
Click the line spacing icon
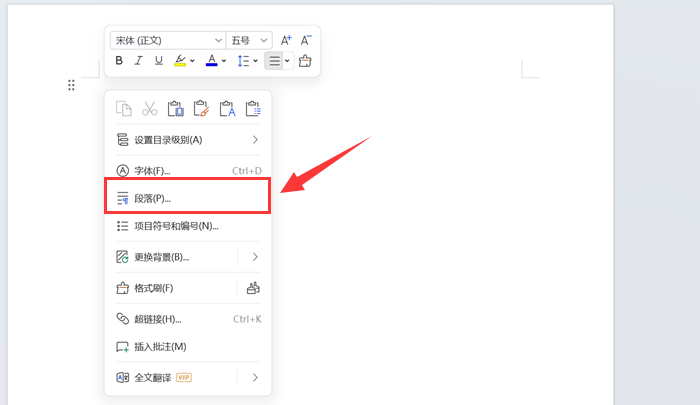click(243, 61)
